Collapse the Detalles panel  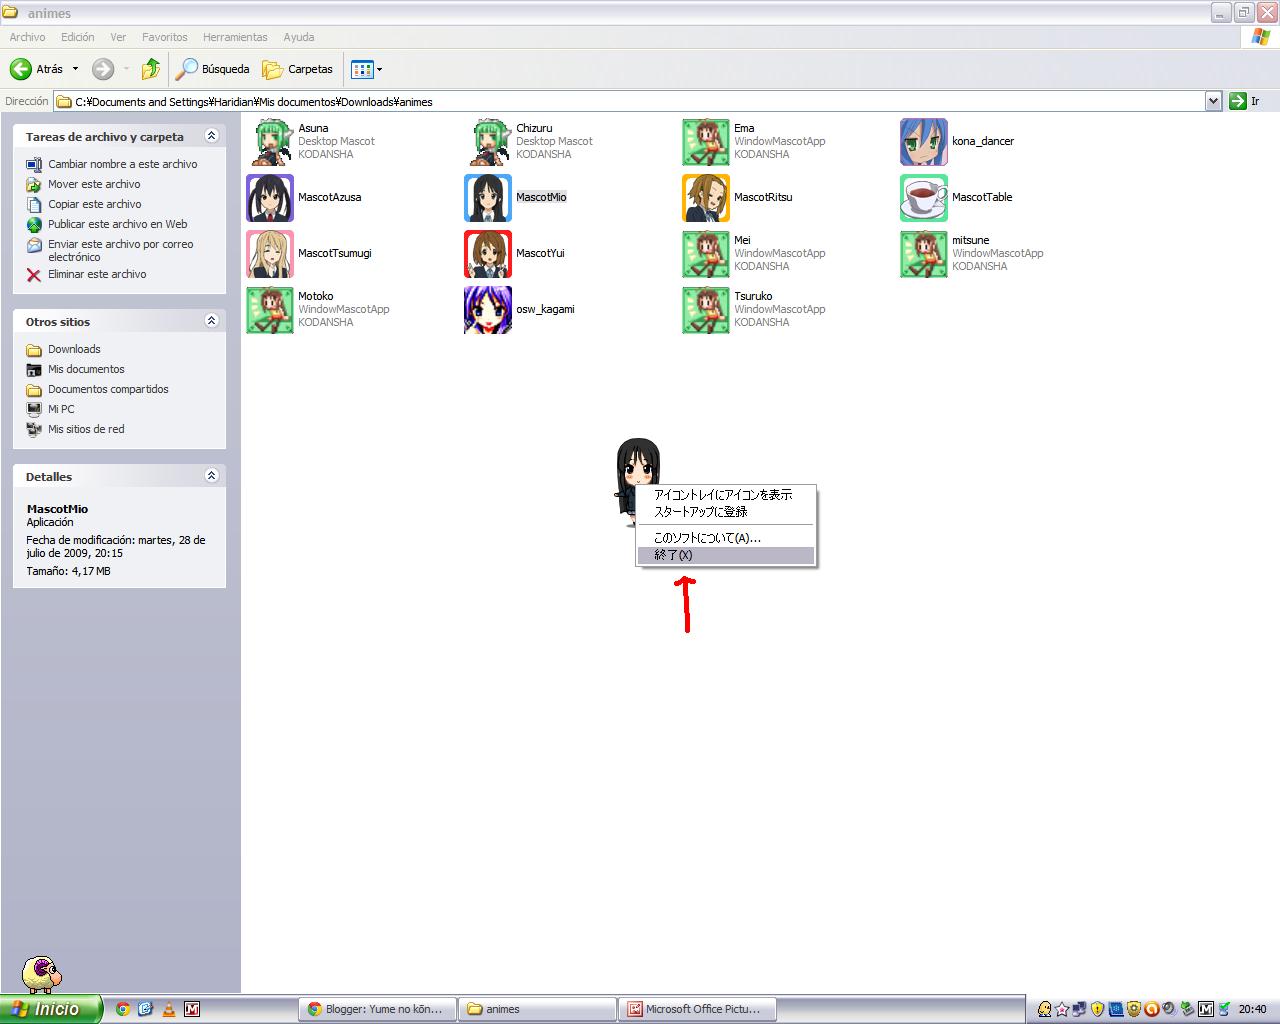[211, 476]
